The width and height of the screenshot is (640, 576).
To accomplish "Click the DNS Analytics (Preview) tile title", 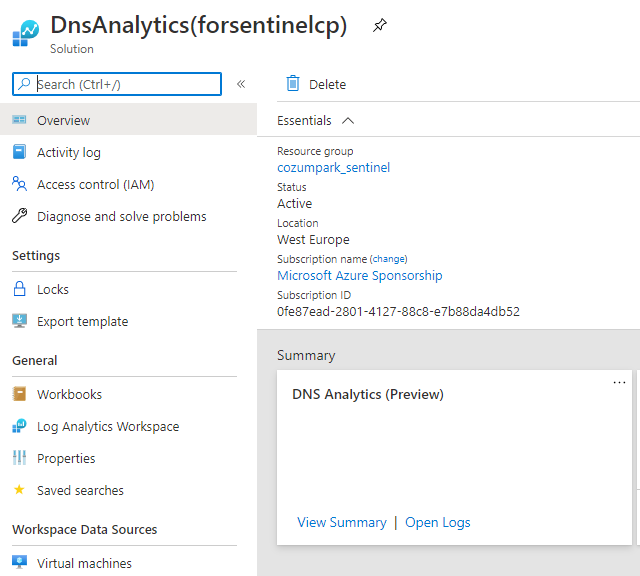I will coord(368,394).
